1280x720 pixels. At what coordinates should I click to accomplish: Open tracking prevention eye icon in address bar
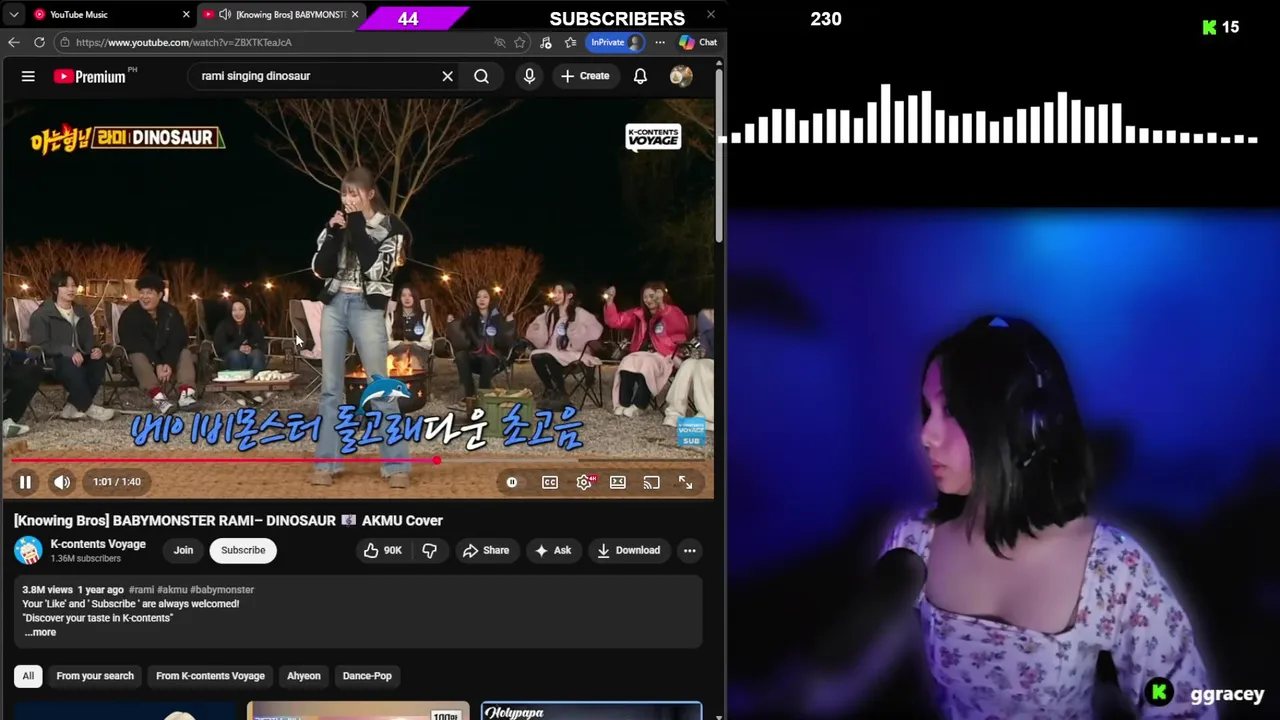pos(500,42)
